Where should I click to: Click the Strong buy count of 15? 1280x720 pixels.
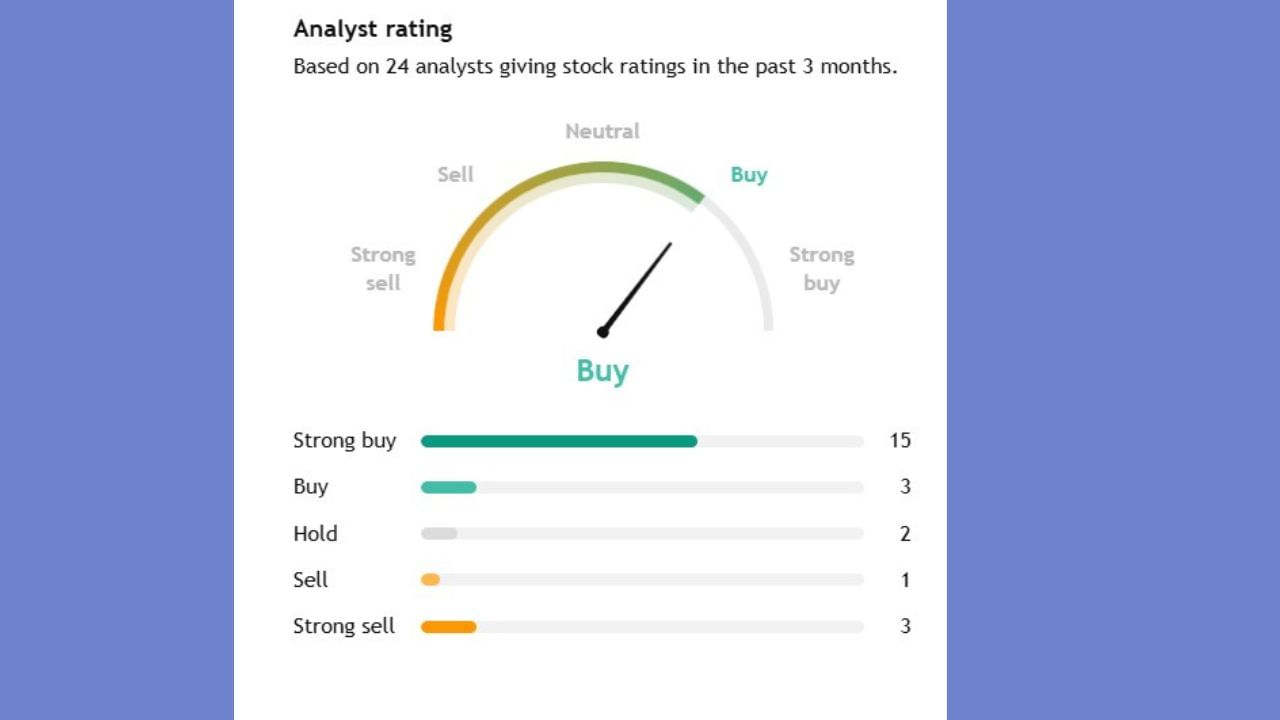900,441
